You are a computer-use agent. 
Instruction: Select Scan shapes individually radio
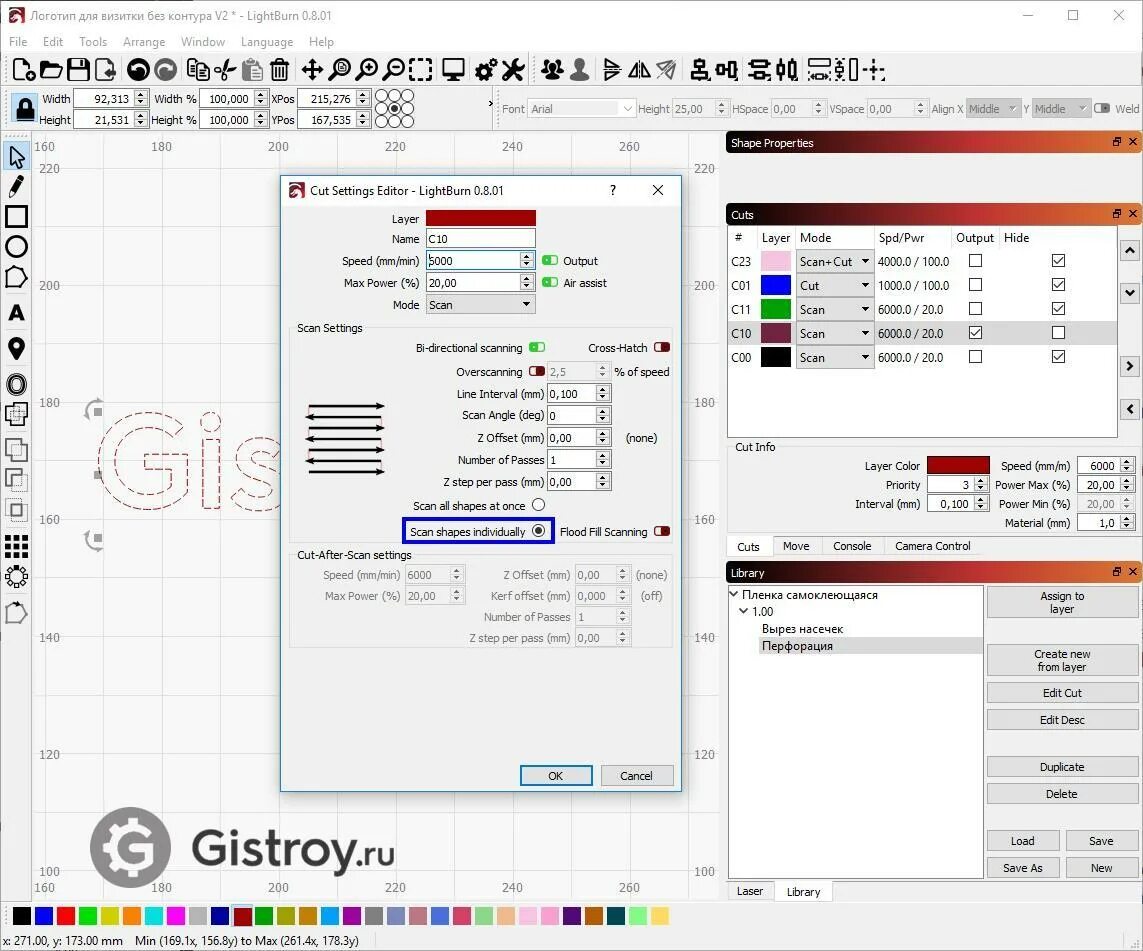(x=538, y=531)
